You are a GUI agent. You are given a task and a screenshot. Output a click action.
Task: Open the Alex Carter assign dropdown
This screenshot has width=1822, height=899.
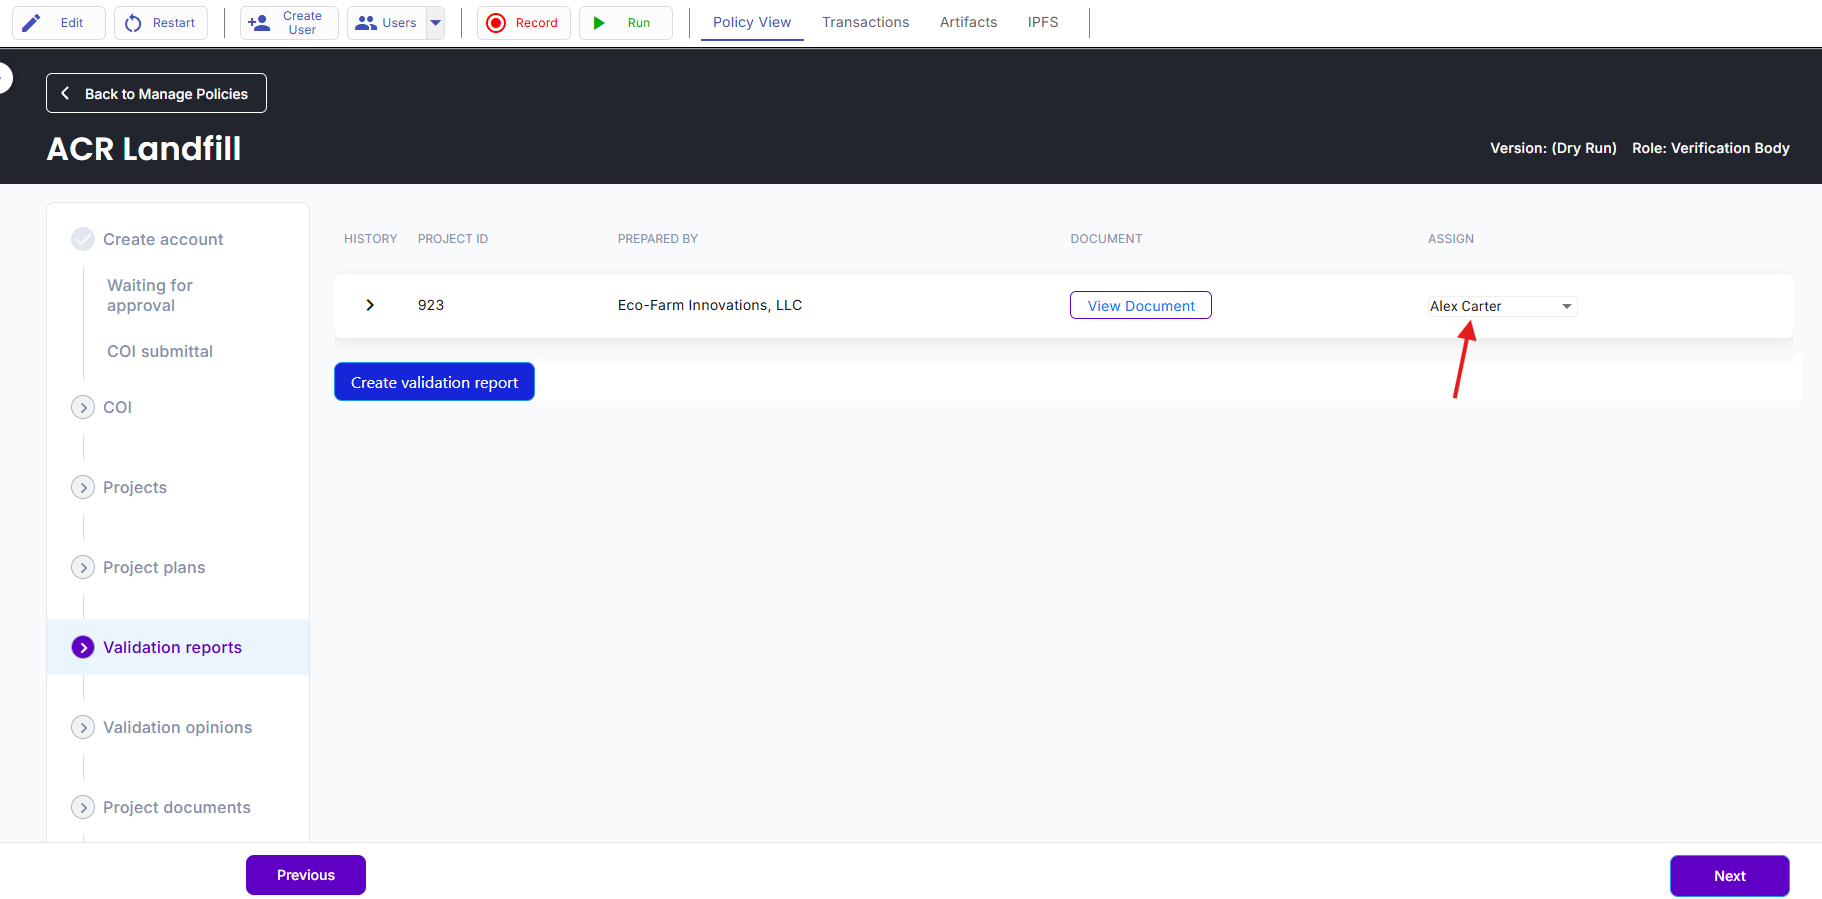coord(1502,306)
